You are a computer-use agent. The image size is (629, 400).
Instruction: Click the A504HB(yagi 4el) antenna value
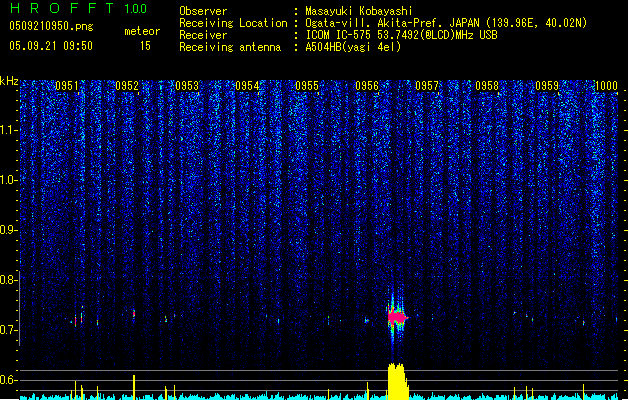click(x=353, y=47)
